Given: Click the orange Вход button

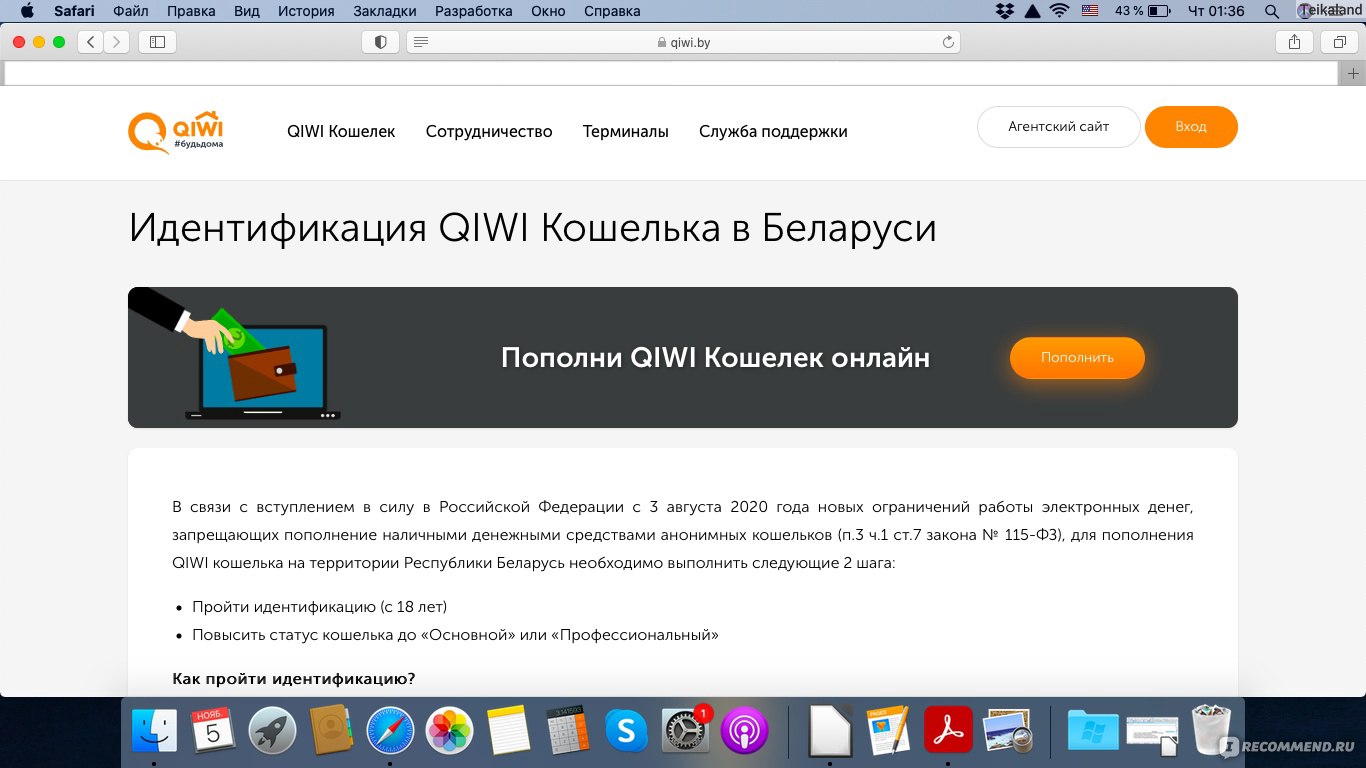Looking at the screenshot, I should (1191, 127).
